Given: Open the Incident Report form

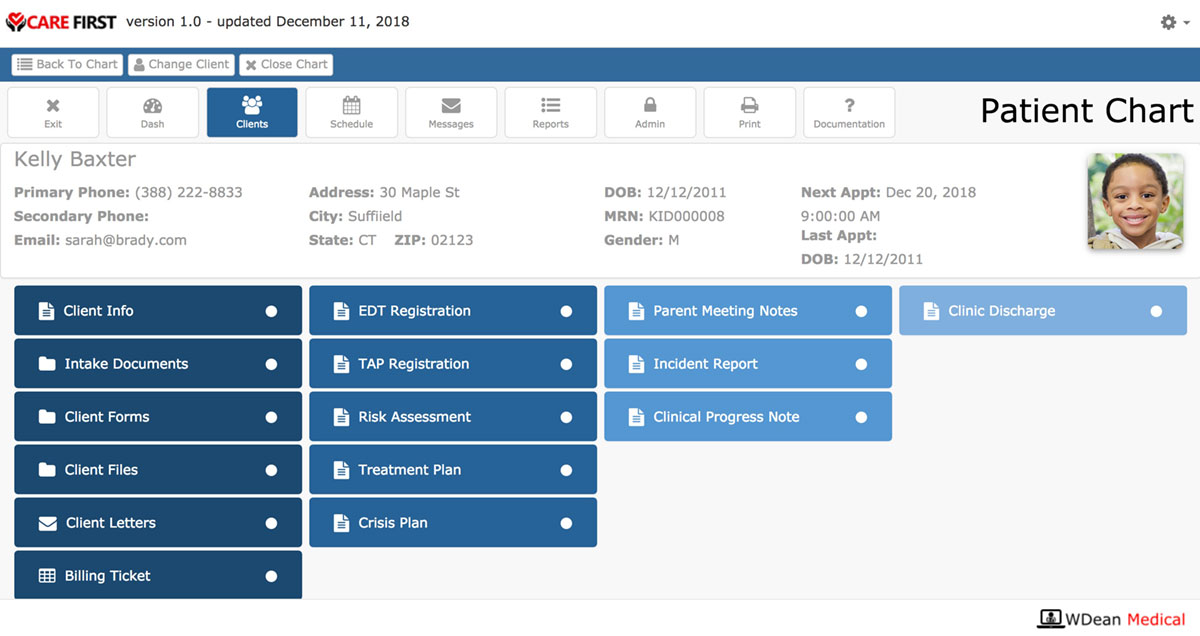Looking at the screenshot, I should (748, 364).
